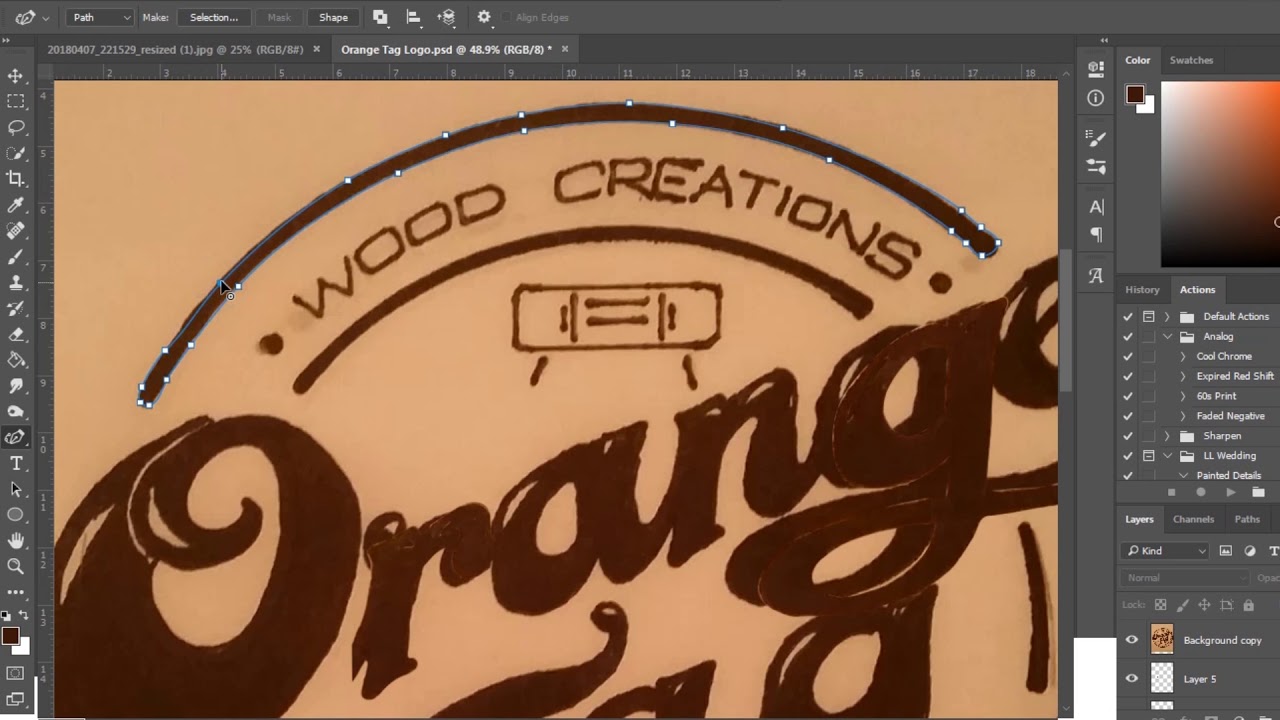This screenshot has width=1280, height=720.
Task: Change screen mode from toolbar
Action: coord(15,698)
